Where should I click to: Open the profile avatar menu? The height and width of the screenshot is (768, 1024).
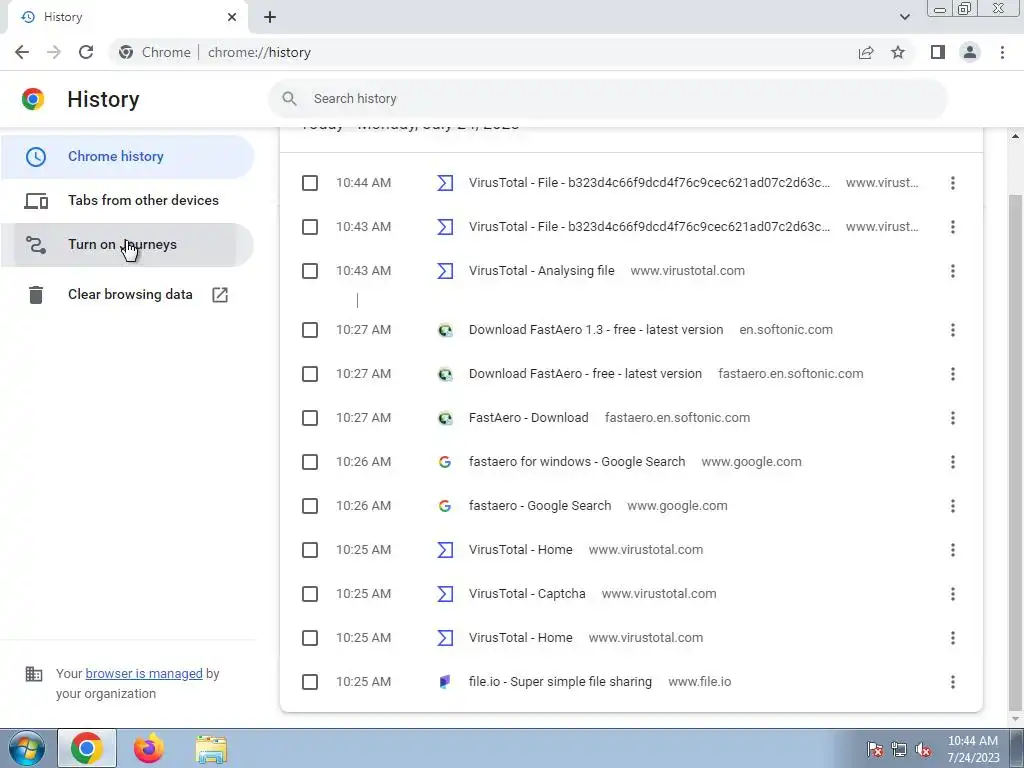click(970, 52)
